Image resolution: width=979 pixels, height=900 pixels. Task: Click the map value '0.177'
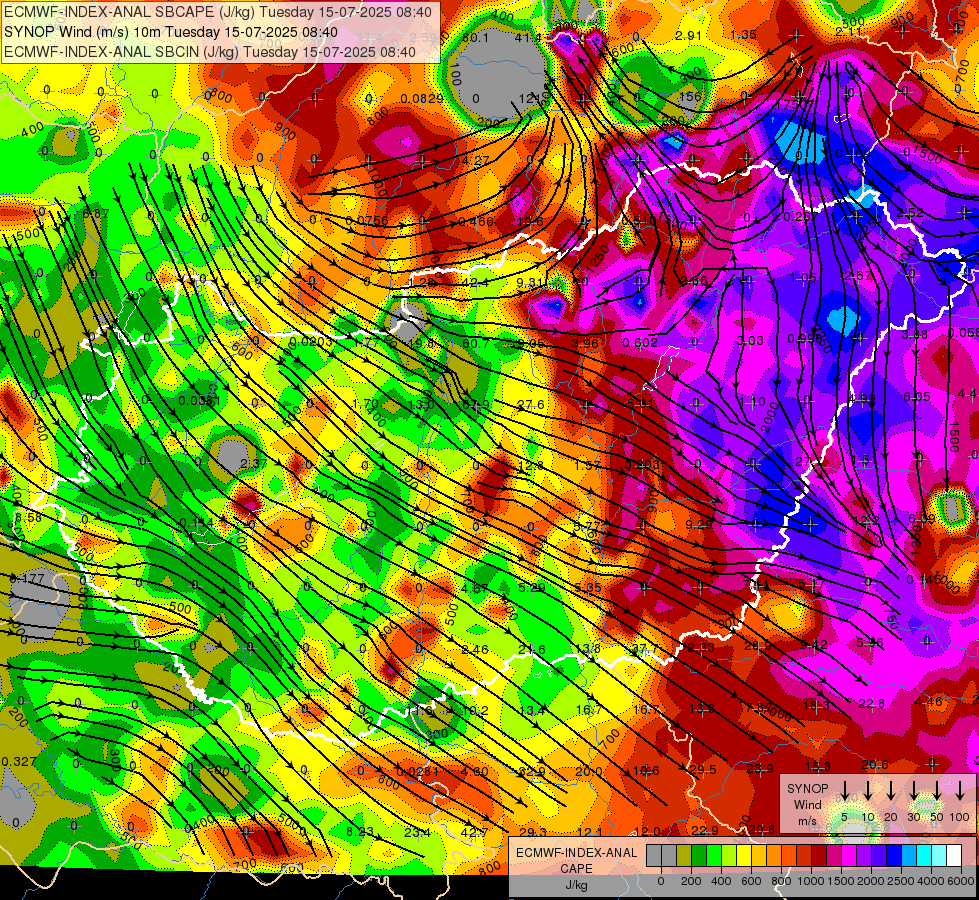(x=27, y=579)
